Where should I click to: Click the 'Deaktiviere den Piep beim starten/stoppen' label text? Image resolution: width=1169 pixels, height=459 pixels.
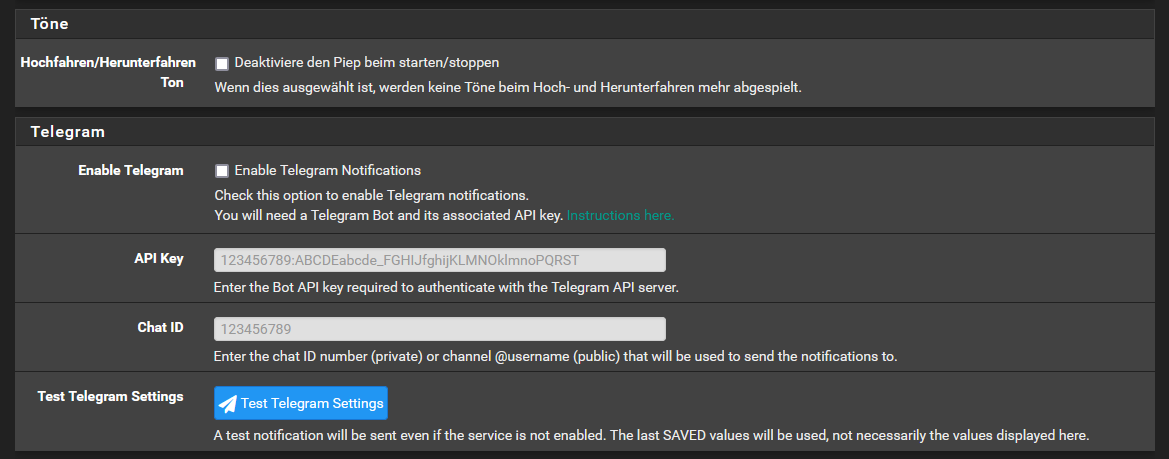366,63
